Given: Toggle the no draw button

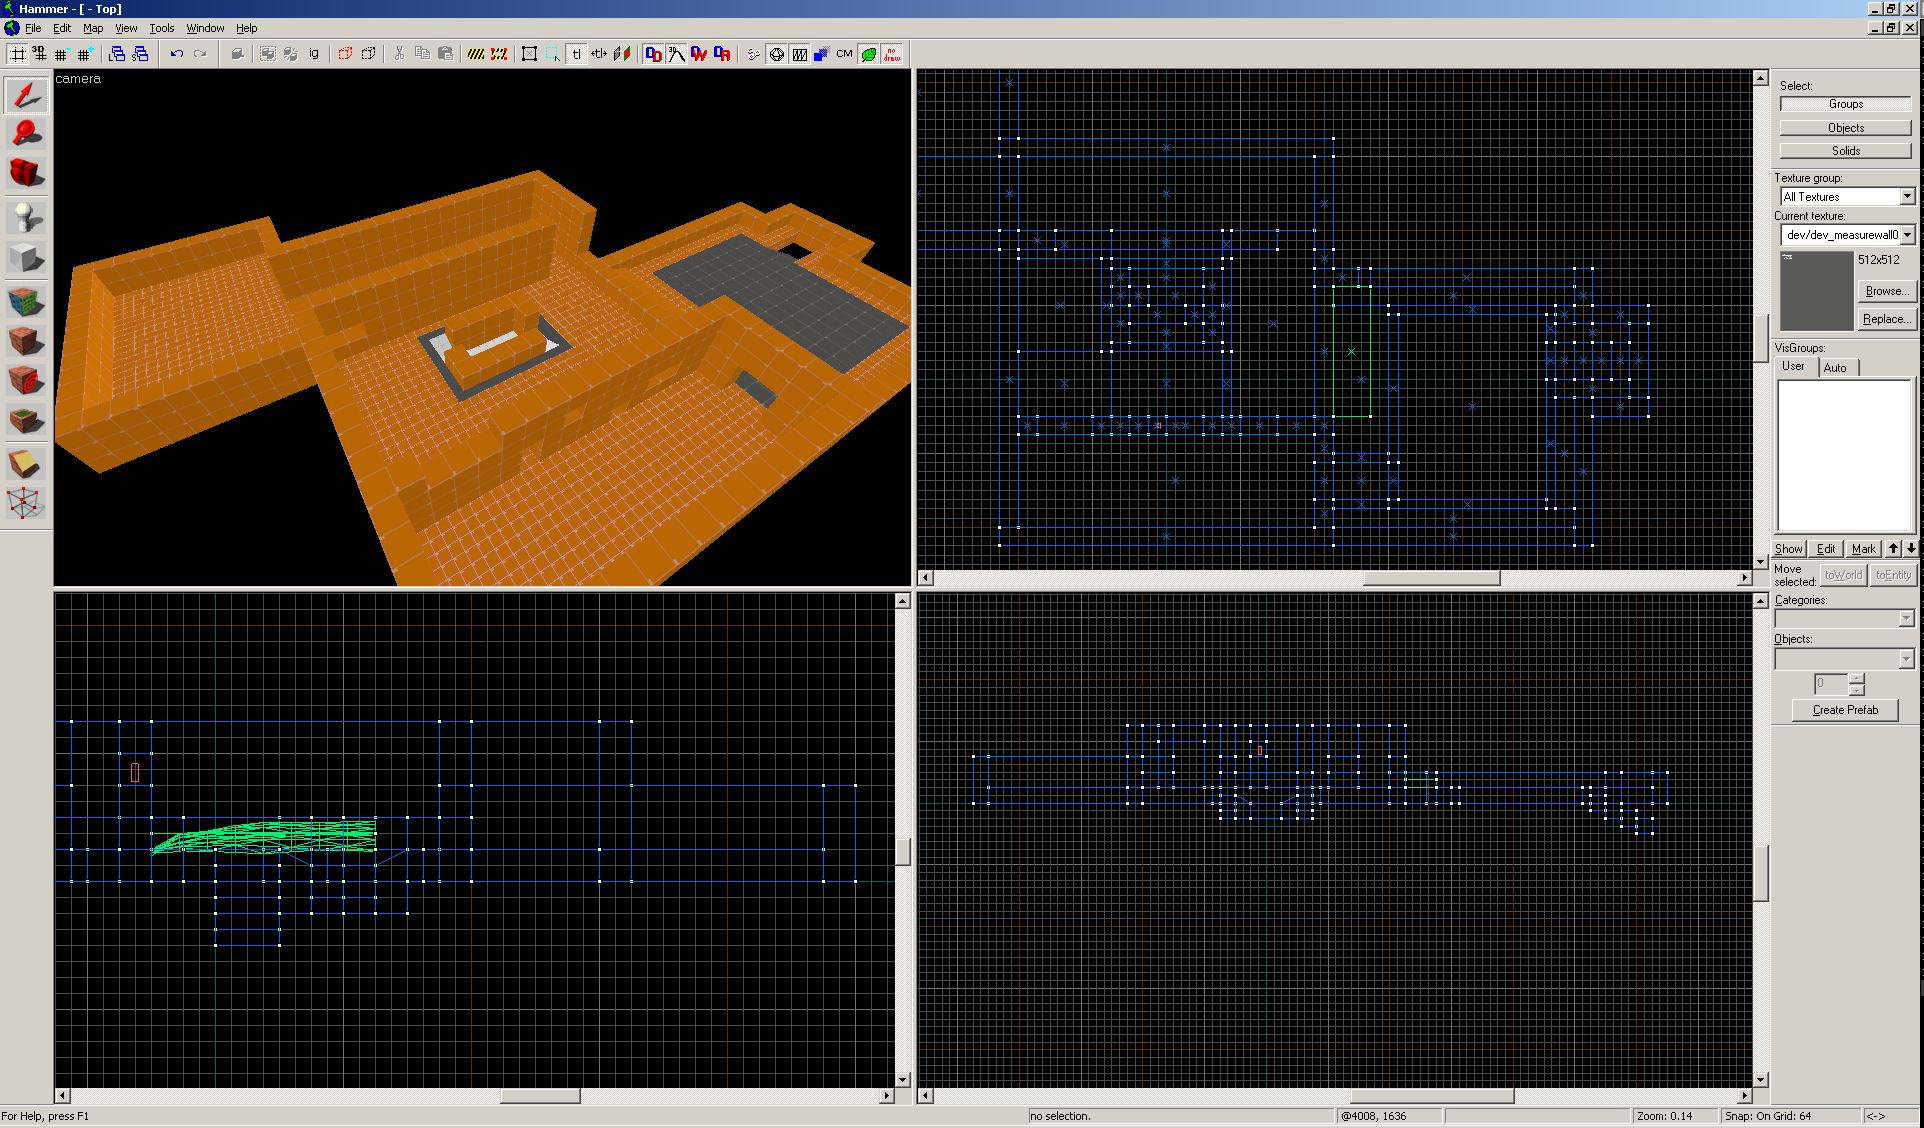Looking at the screenshot, I should click(892, 54).
